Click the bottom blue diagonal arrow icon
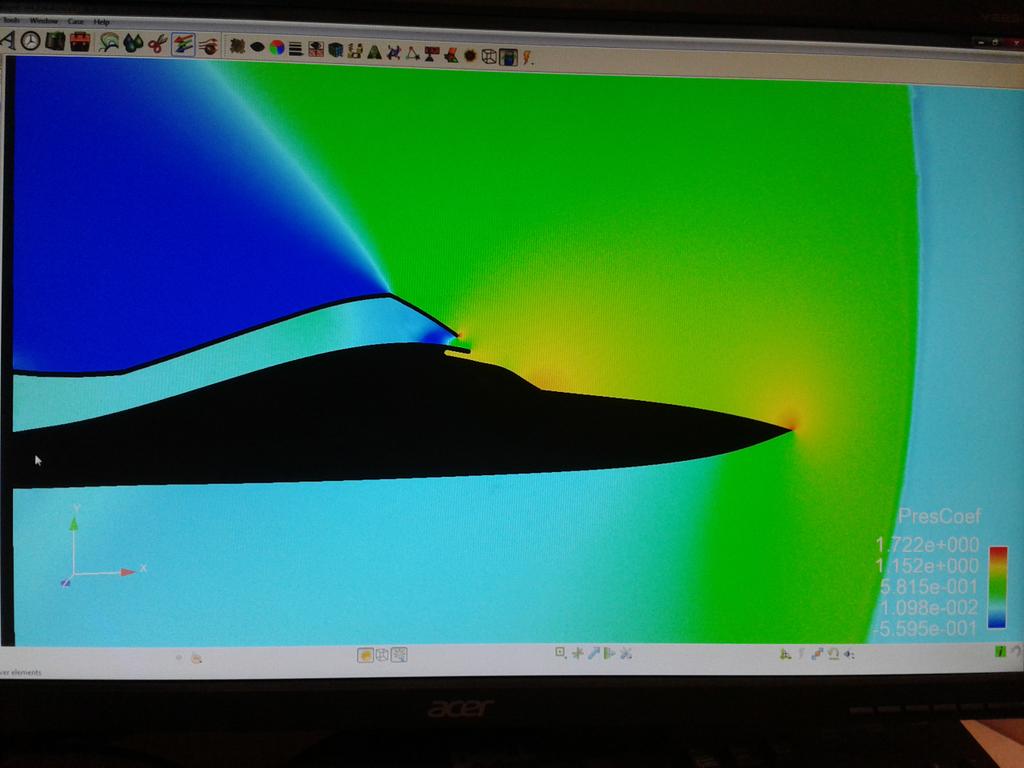This screenshot has height=768, width=1024. click(594, 652)
